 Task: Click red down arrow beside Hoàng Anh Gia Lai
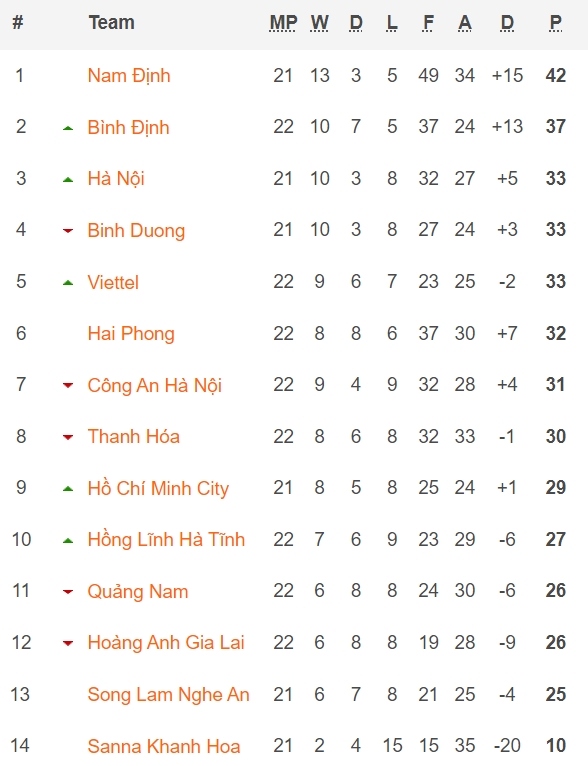pyautogui.click(x=68, y=643)
